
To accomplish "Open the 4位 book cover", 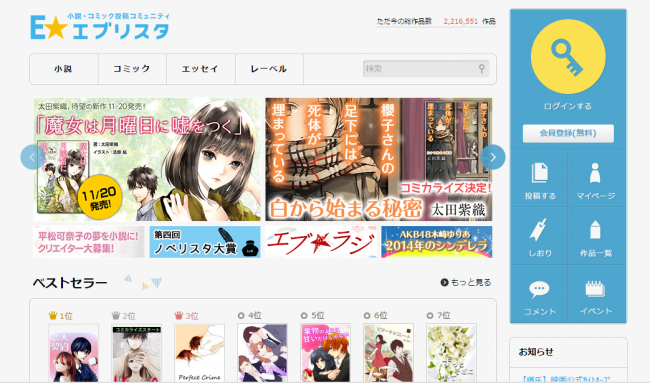I will pyautogui.click(x=262, y=353).
